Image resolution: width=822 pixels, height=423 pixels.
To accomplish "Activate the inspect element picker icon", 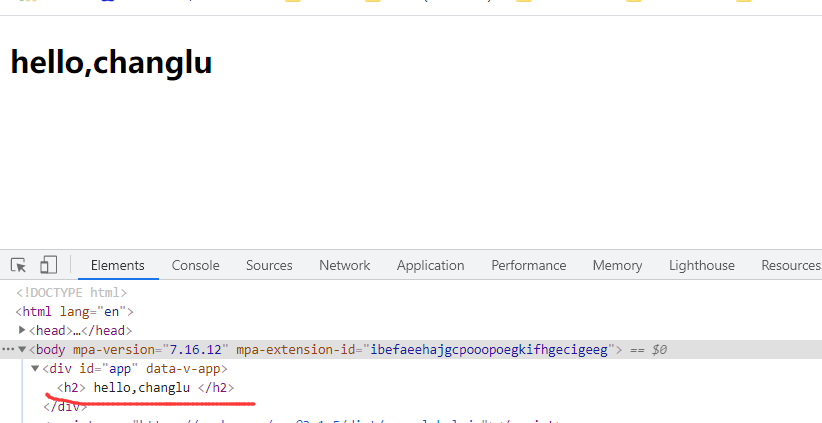I will 18,265.
